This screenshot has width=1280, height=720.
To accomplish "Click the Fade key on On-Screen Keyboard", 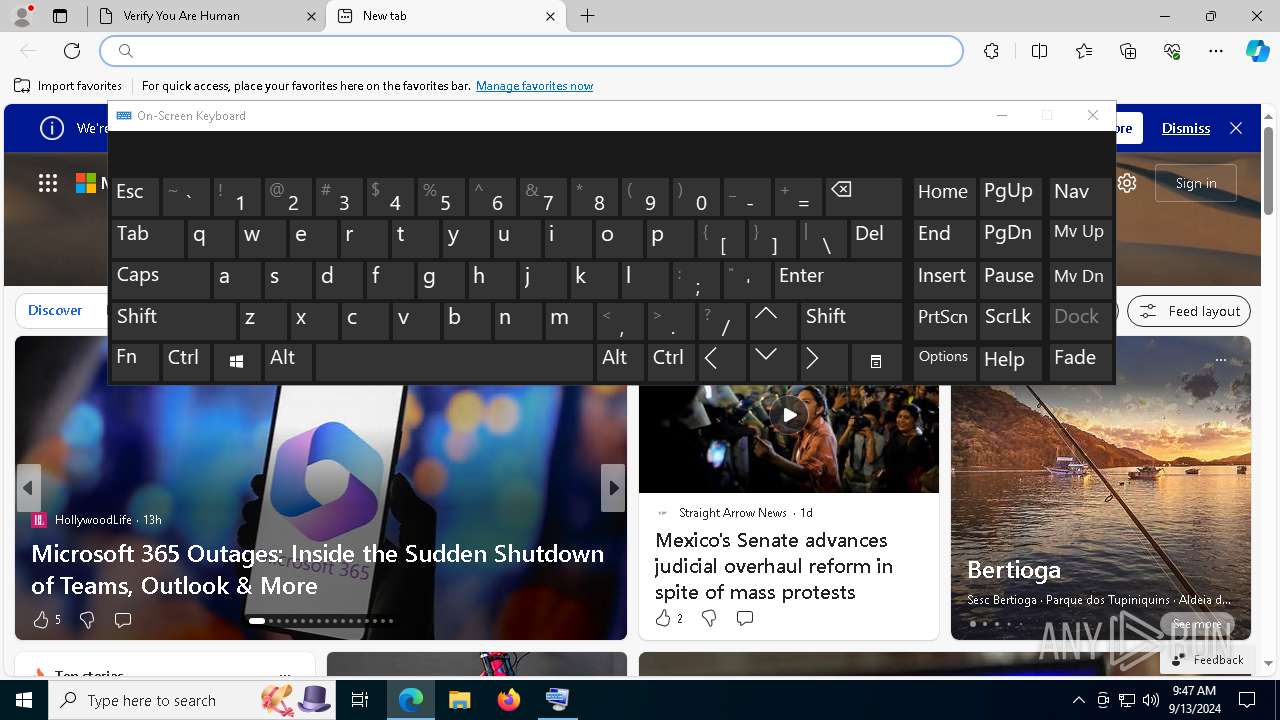I will [x=1080, y=362].
